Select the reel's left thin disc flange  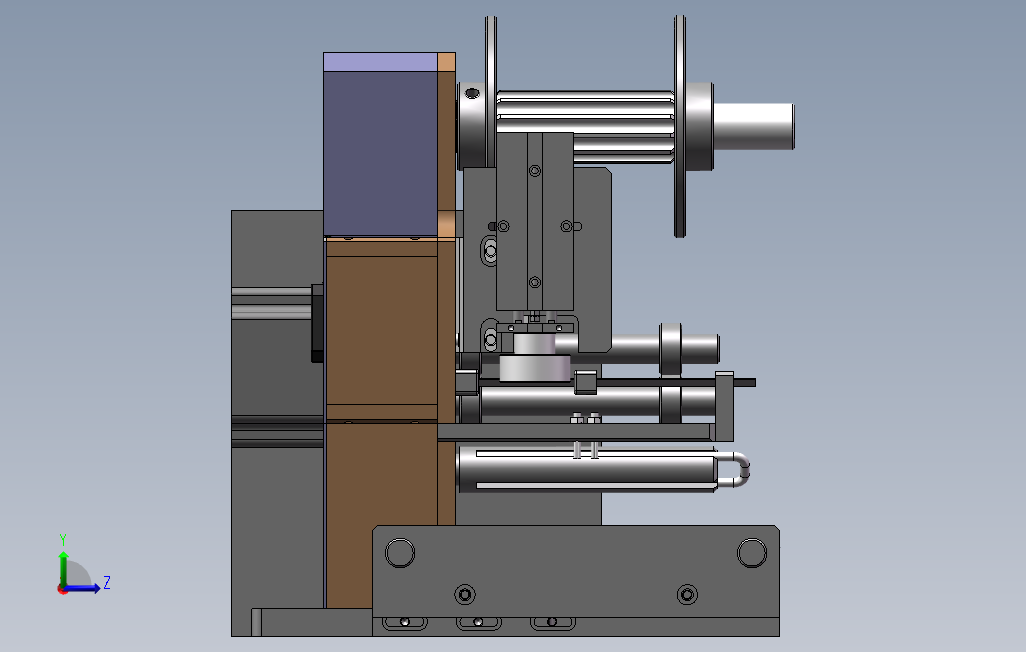point(491,92)
